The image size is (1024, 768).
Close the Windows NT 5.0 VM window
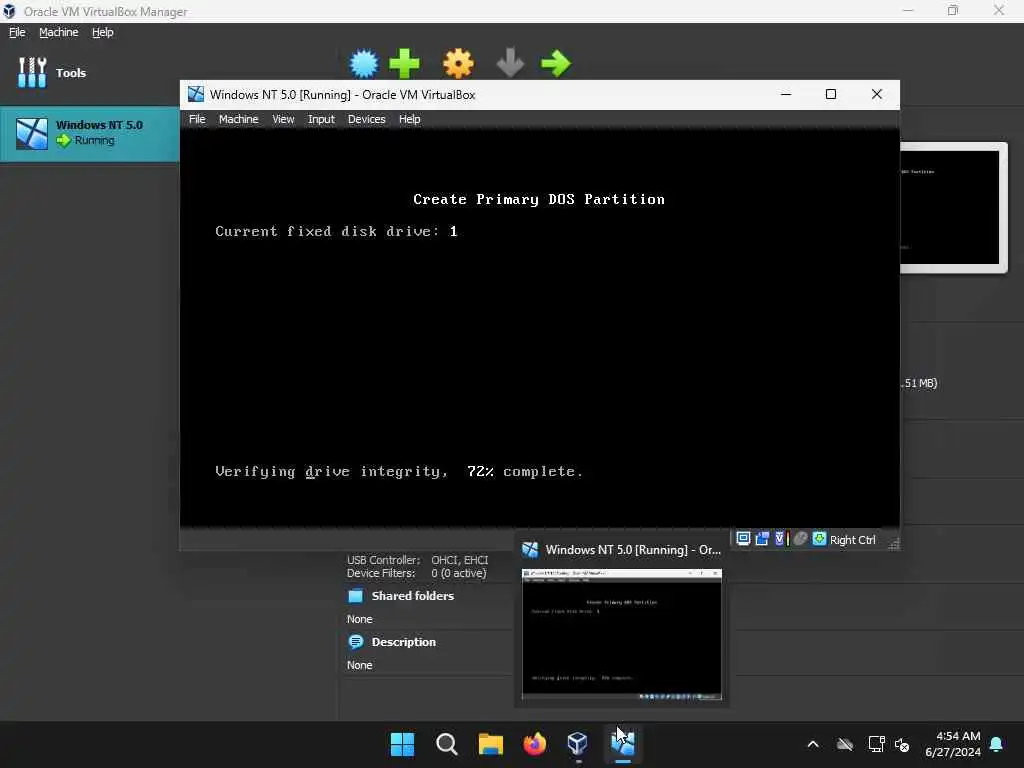tap(877, 94)
